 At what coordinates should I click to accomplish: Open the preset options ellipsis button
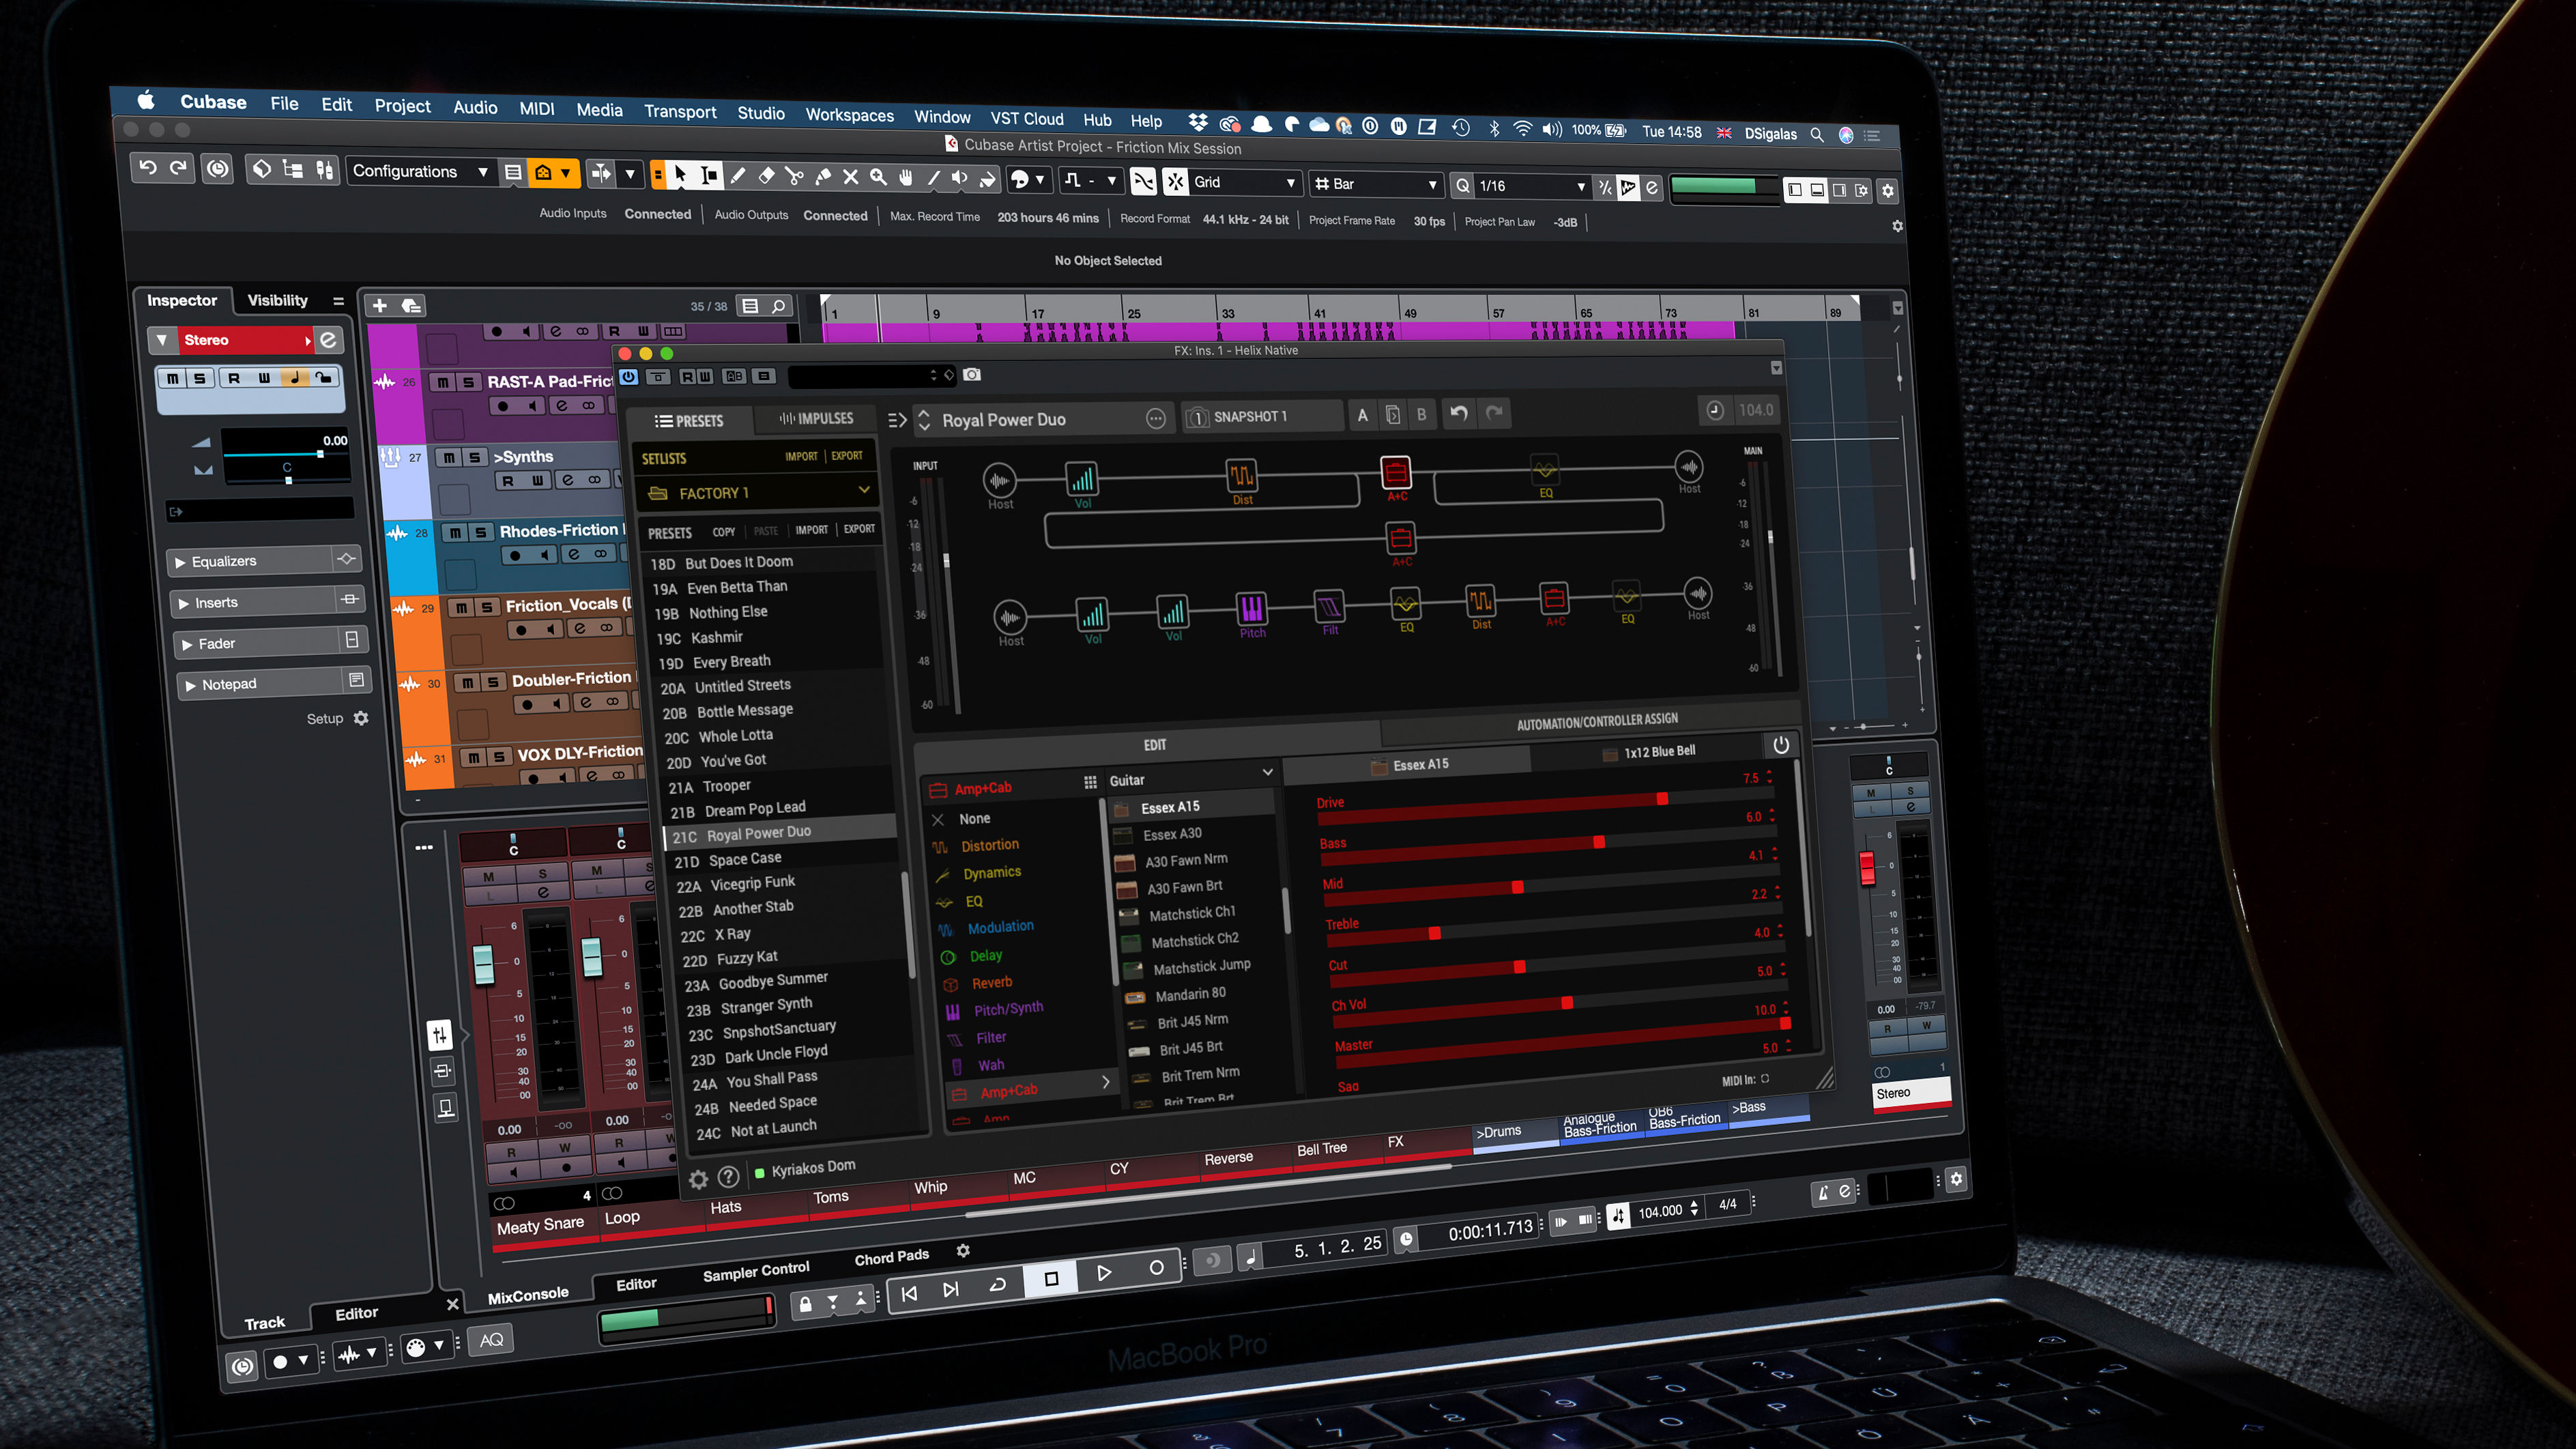click(1156, 419)
